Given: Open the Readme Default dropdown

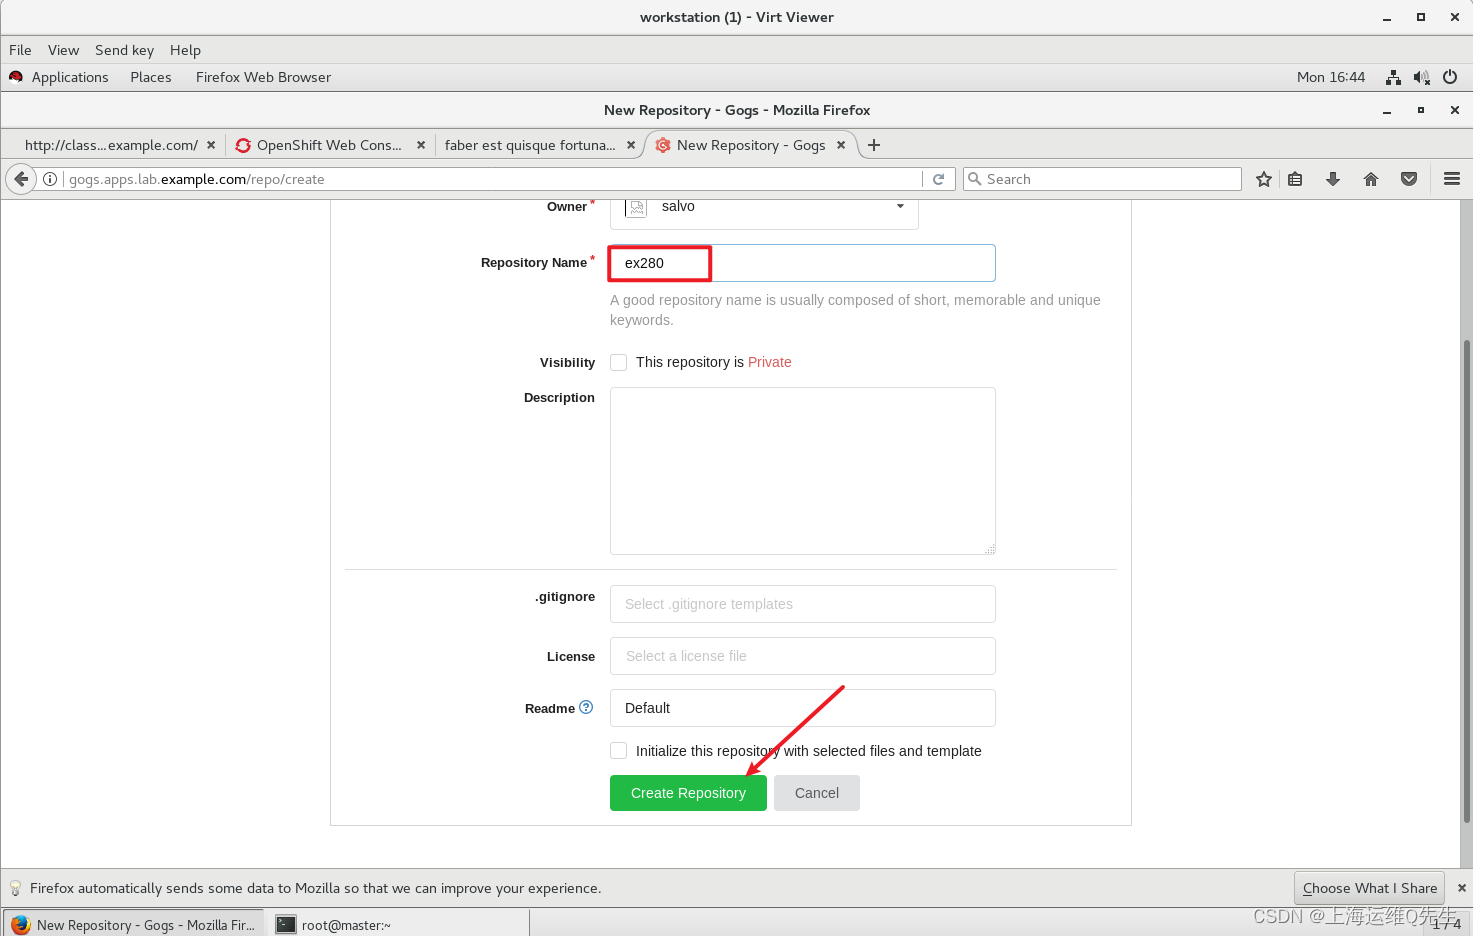Looking at the screenshot, I should tap(803, 708).
